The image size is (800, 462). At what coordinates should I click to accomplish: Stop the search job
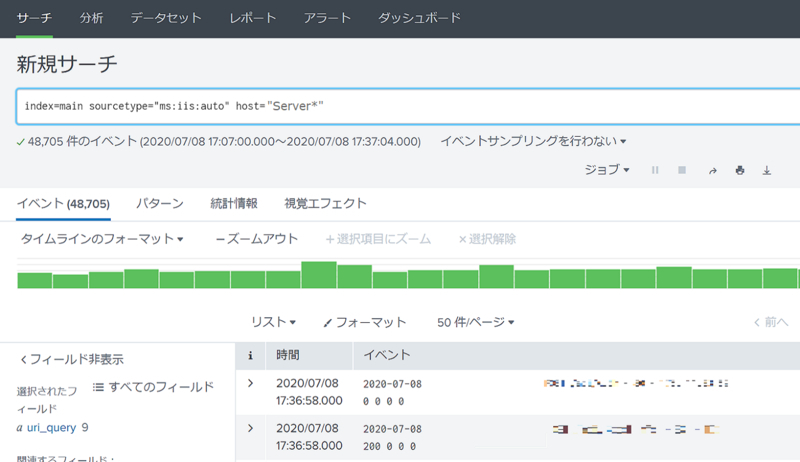[x=682, y=170]
